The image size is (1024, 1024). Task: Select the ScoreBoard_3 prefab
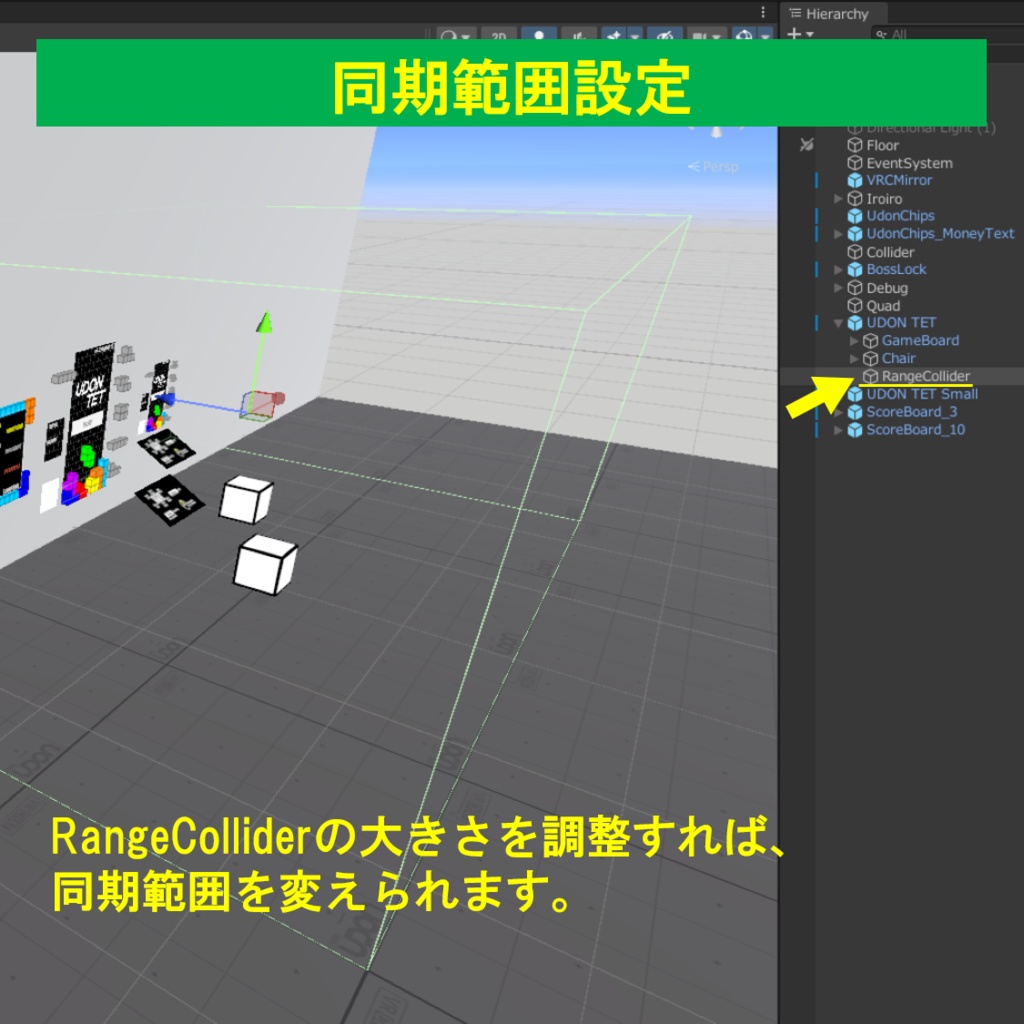point(911,411)
